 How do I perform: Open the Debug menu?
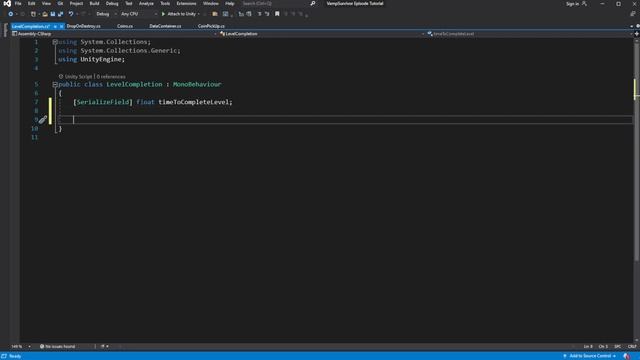(112, 4)
